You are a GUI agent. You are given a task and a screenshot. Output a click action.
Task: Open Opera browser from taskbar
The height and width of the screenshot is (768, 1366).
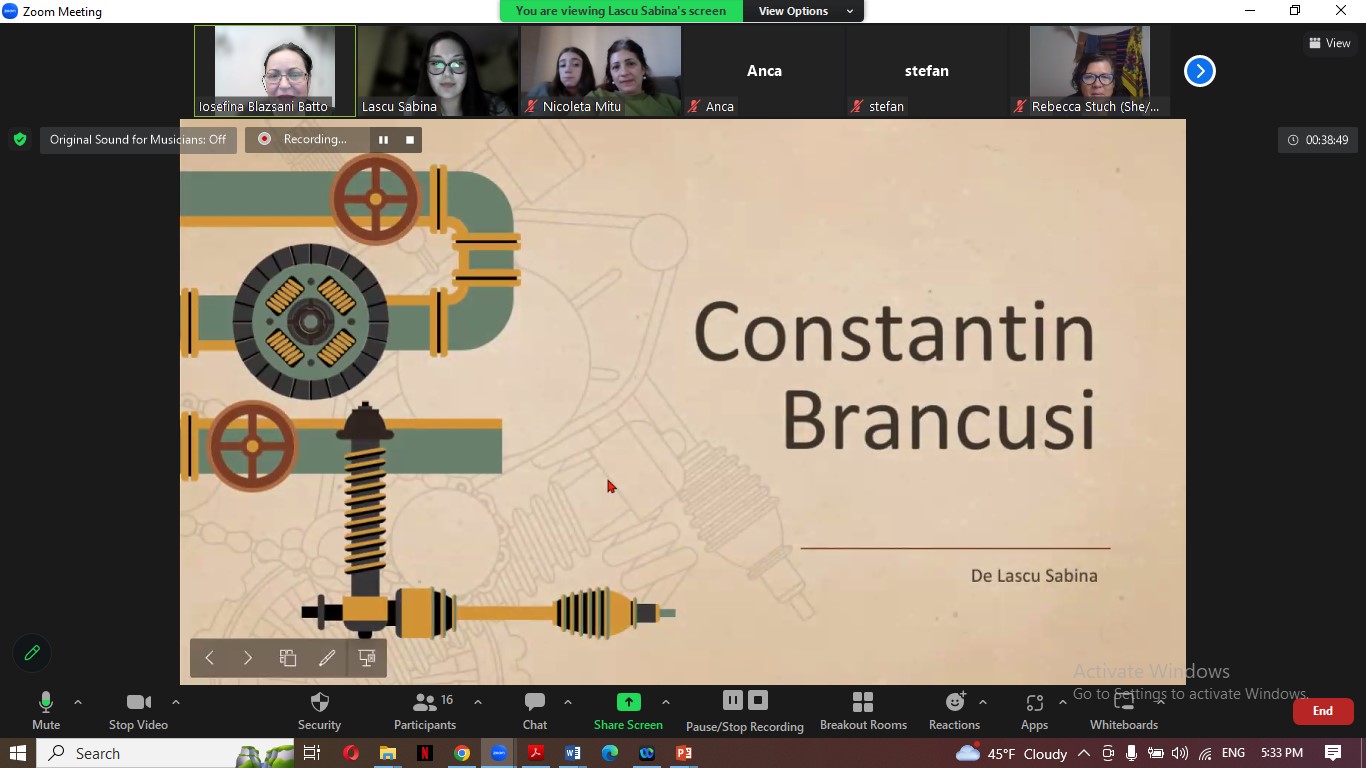click(351, 753)
